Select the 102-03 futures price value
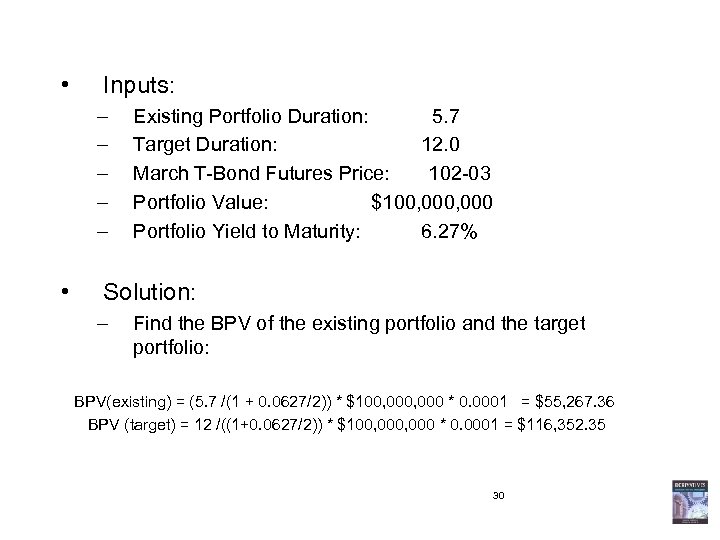Image resolution: width=720 pixels, height=540 pixels. pos(457,174)
